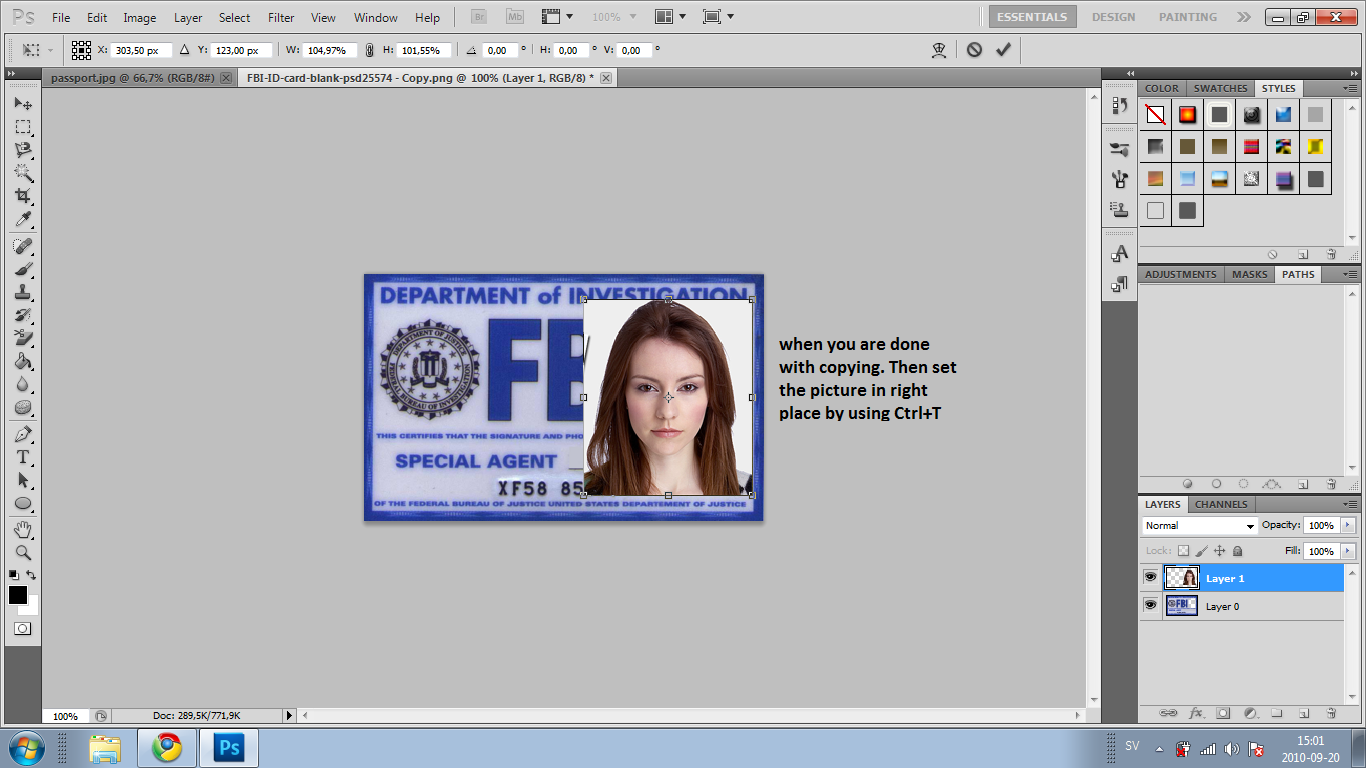This screenshot has width=1366, height=768.
Task: Toggle relative positioning triangle for reference point
Action: point(184,49)
